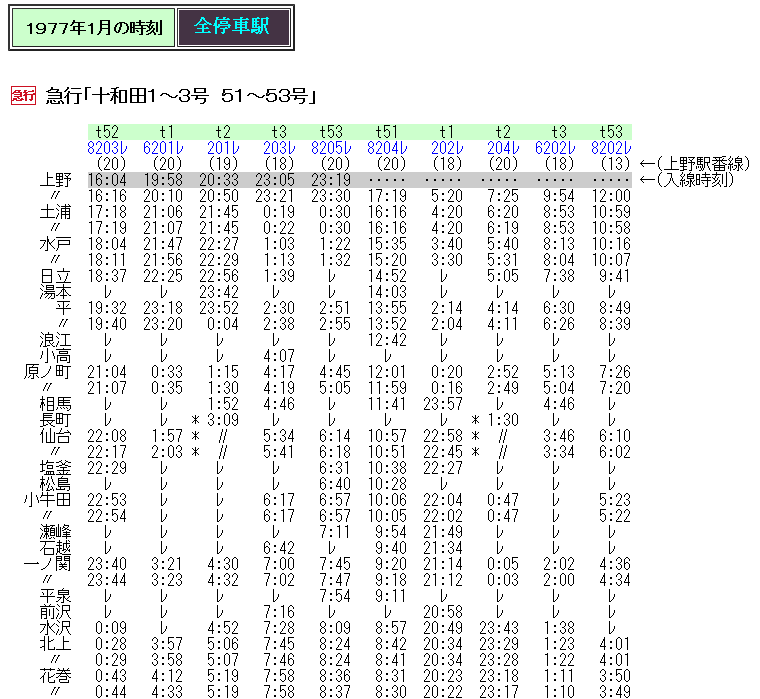The image size is (760, 699).
Task: Select the t51 column header
Action: (387, 132)
